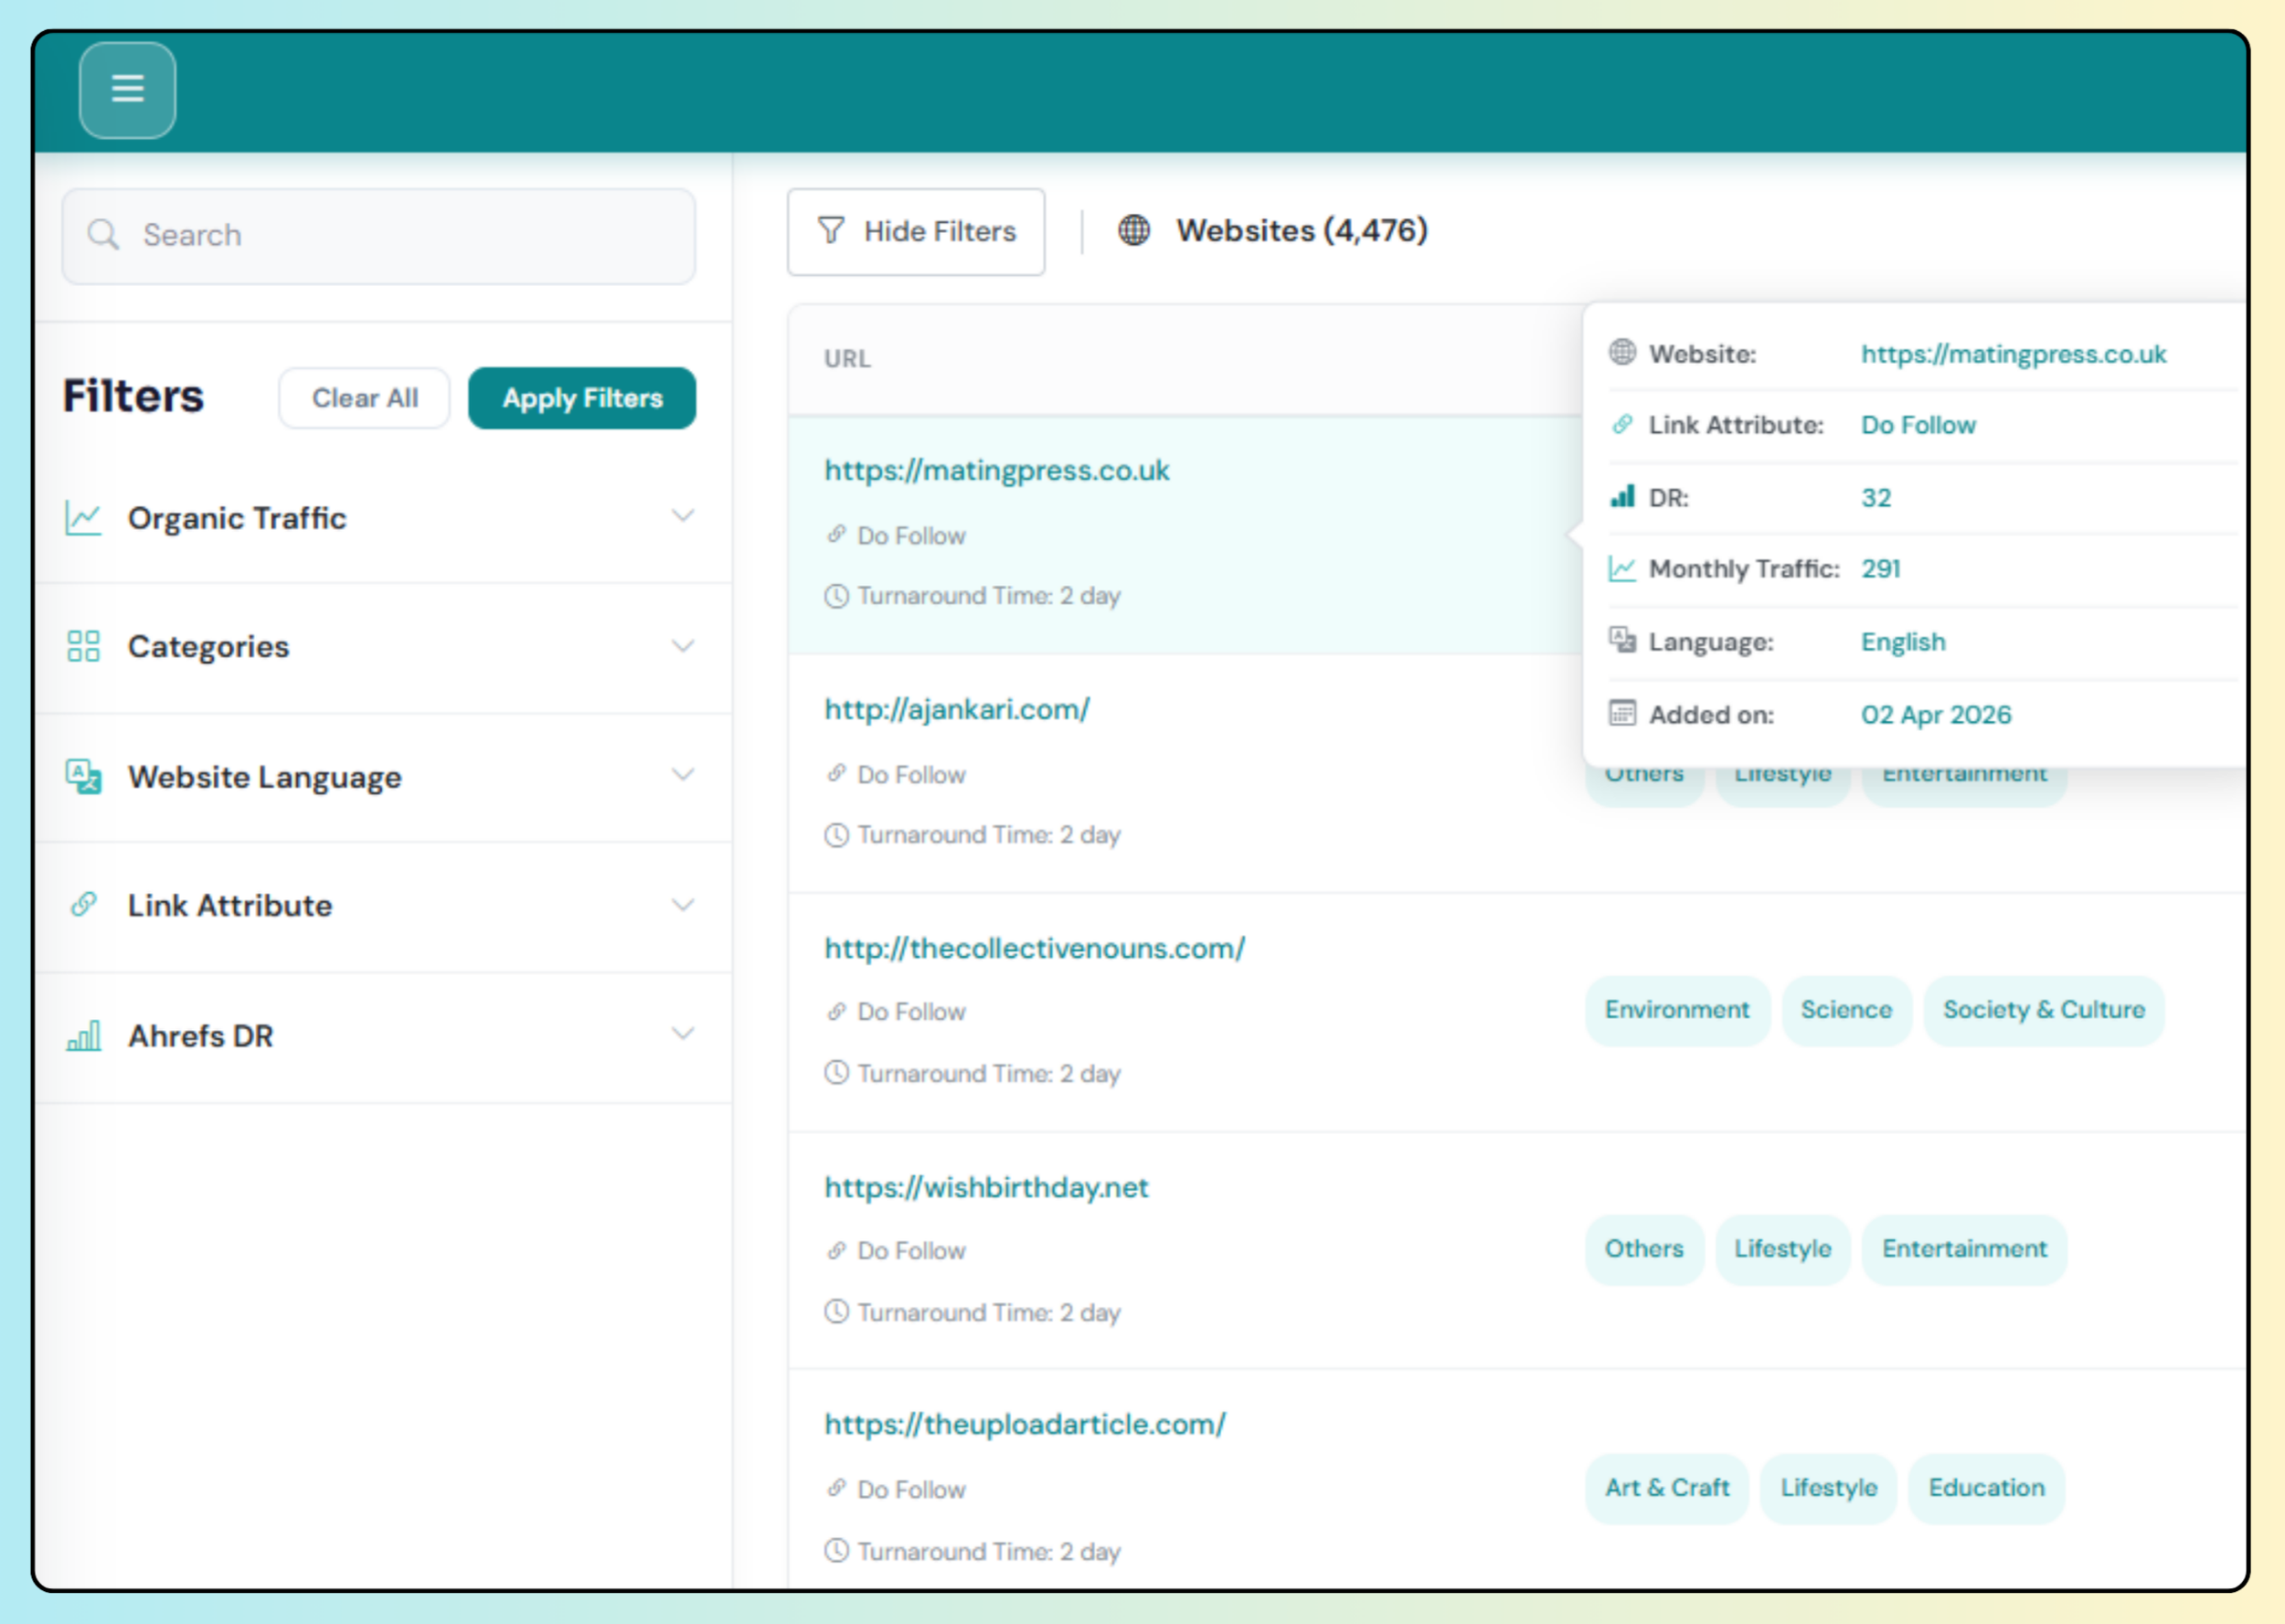
Task: Open the https://matingpress.co.uk link in list
Action: tap(997, 471)
